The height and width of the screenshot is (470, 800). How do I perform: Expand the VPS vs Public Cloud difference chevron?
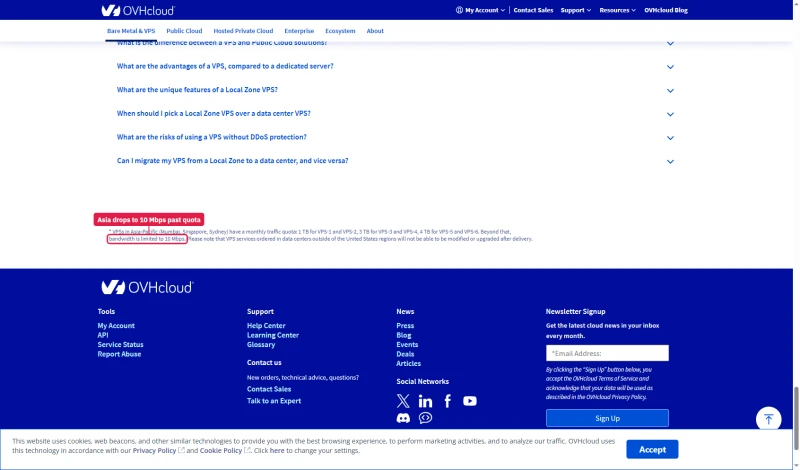click(670, 44)
